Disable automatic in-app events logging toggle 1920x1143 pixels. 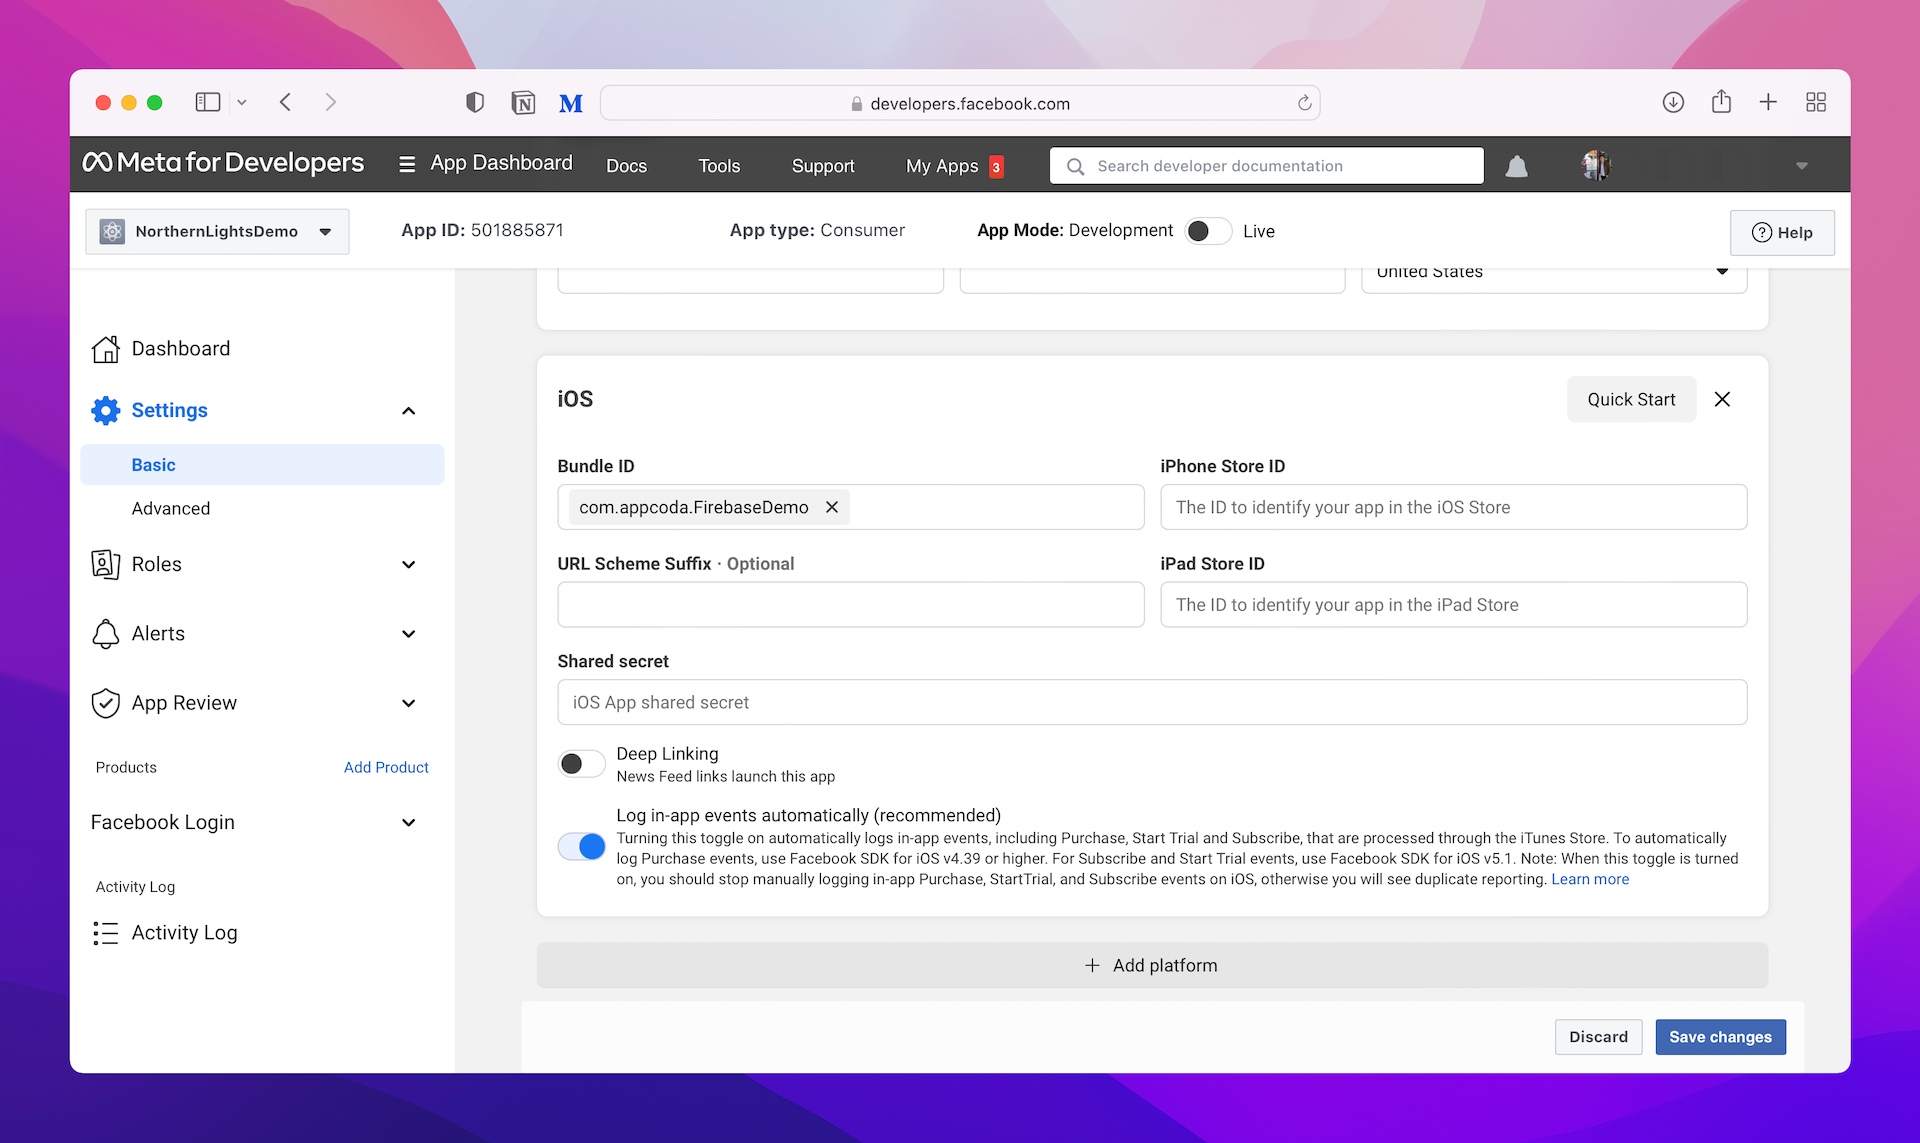click(581, 846)
